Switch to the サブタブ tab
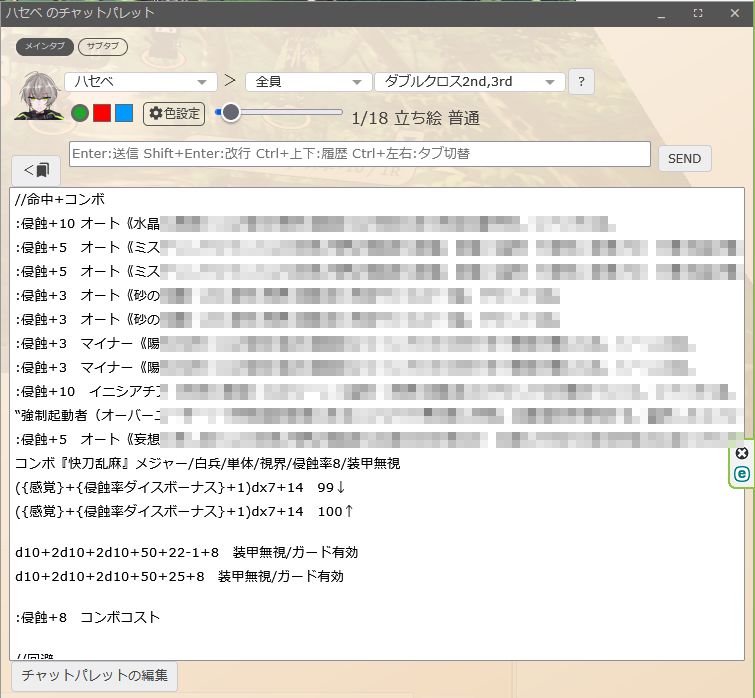This screenshot has height=698, width=755. tap(102, 47)
